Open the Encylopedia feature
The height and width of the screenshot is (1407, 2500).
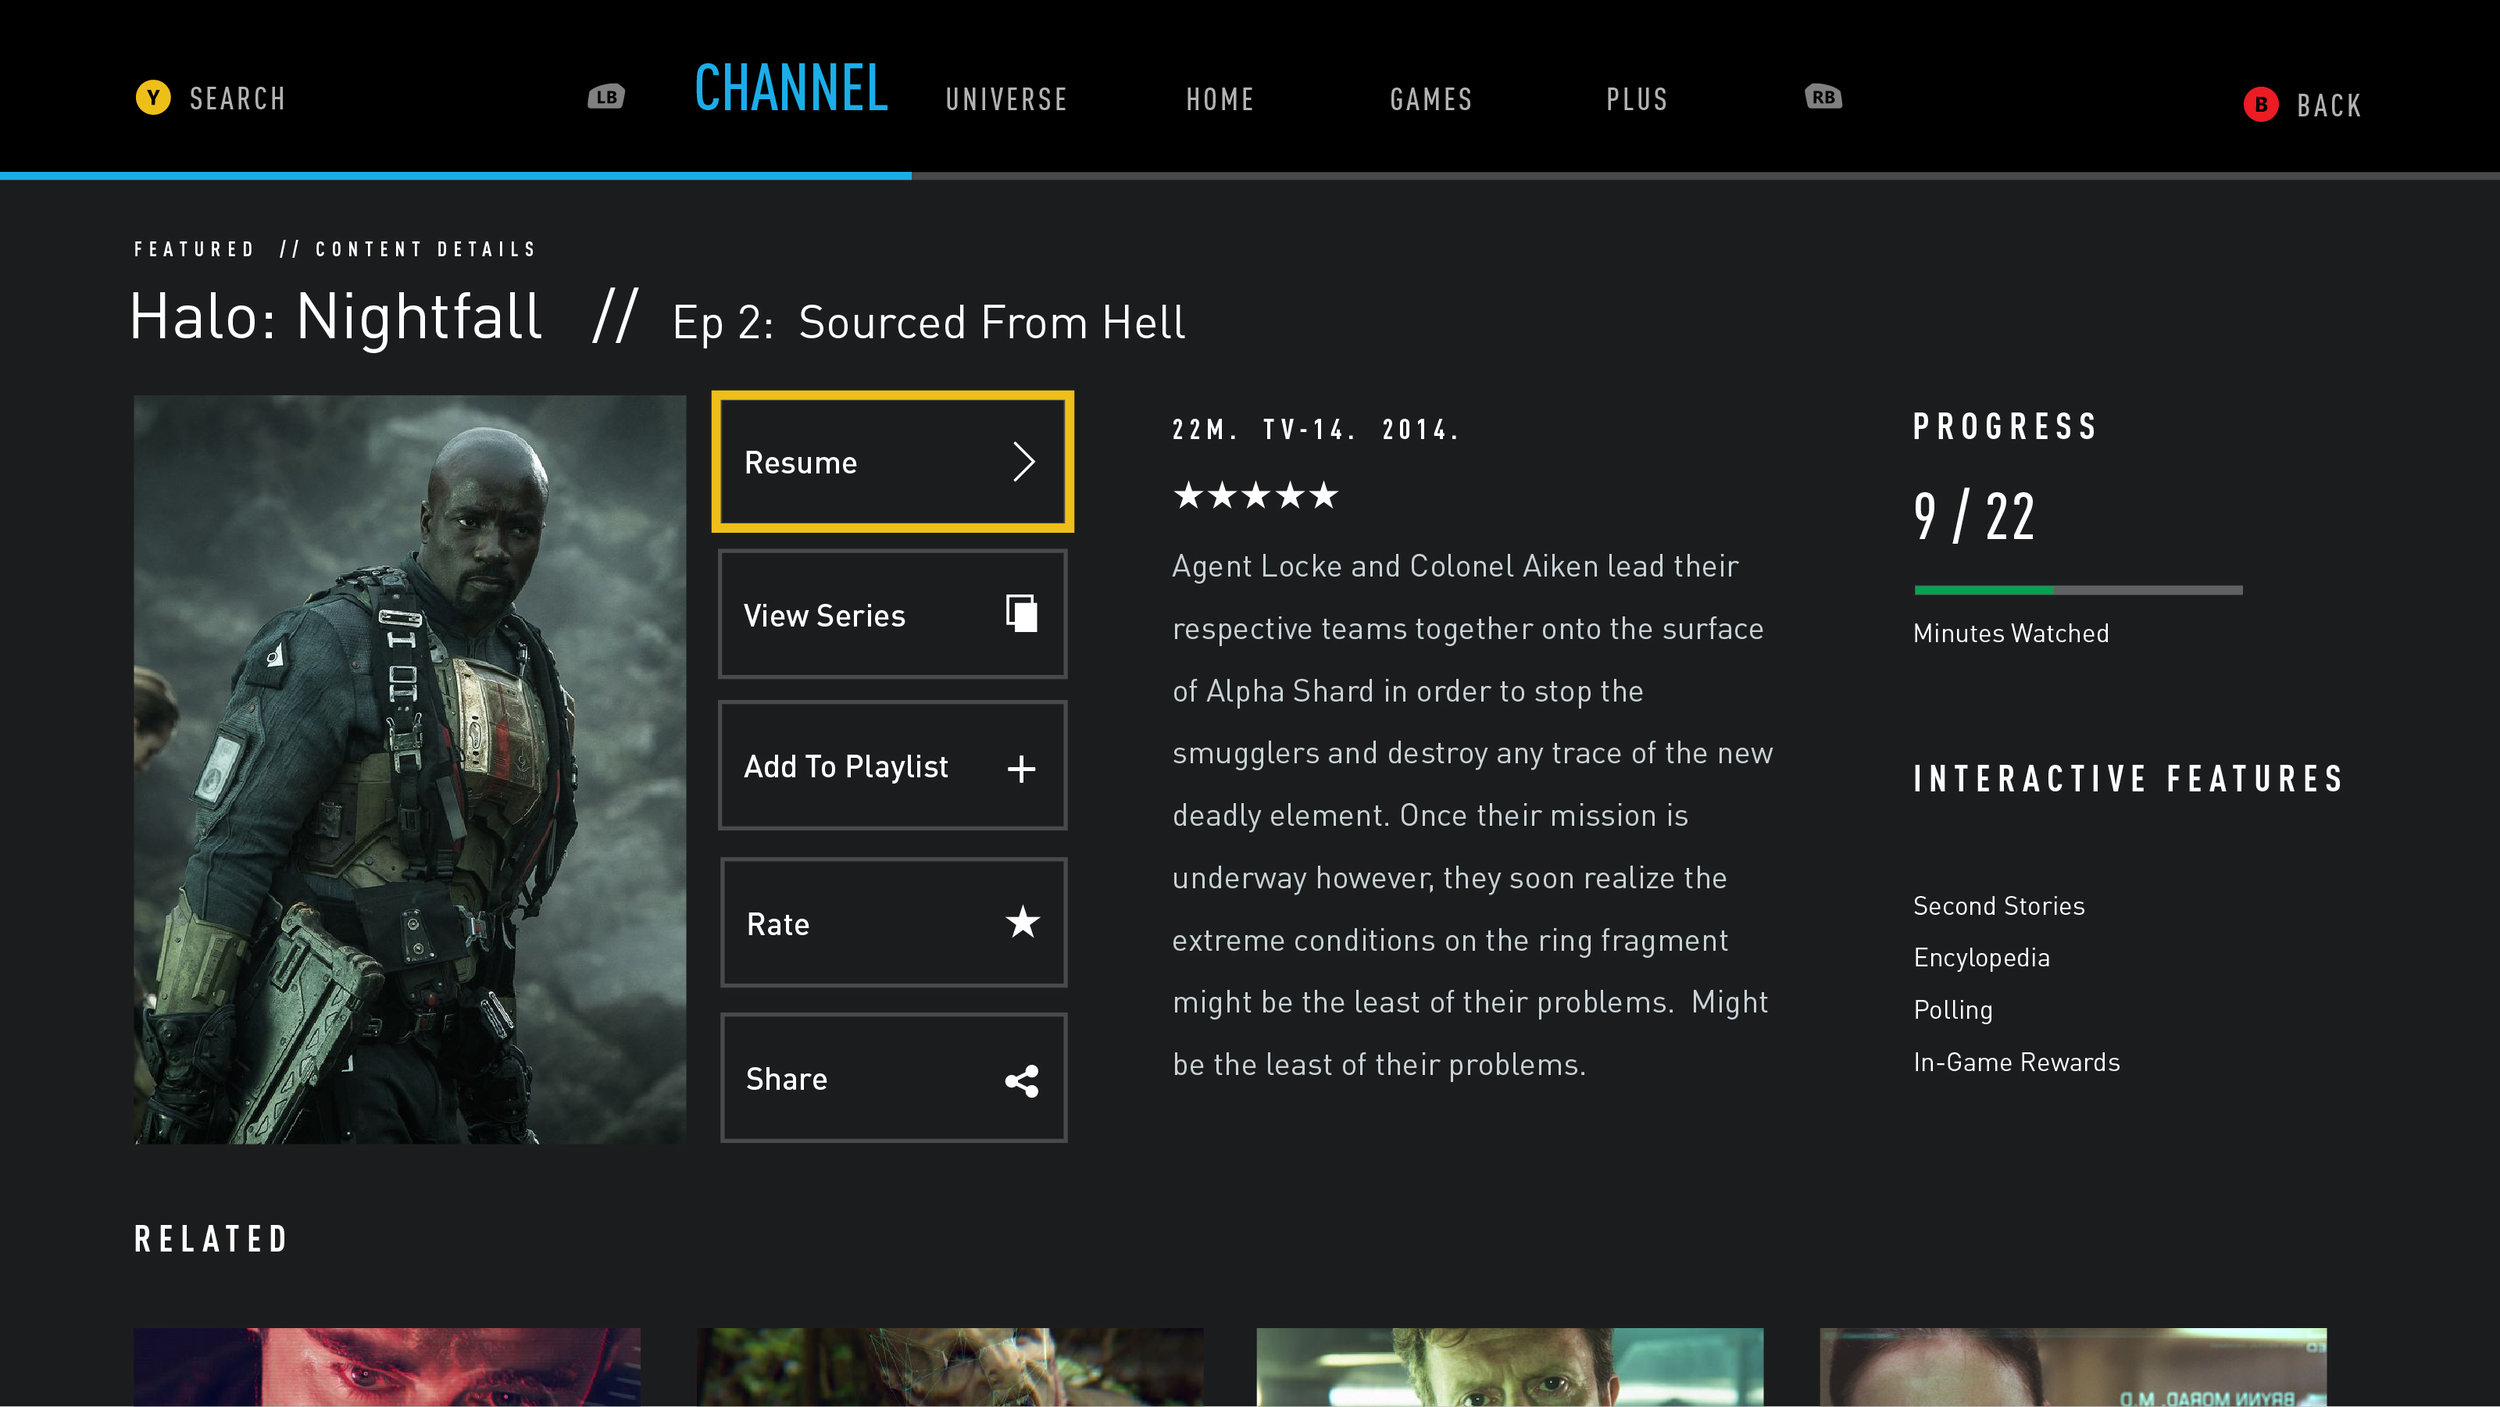[x=1981, y=958]
